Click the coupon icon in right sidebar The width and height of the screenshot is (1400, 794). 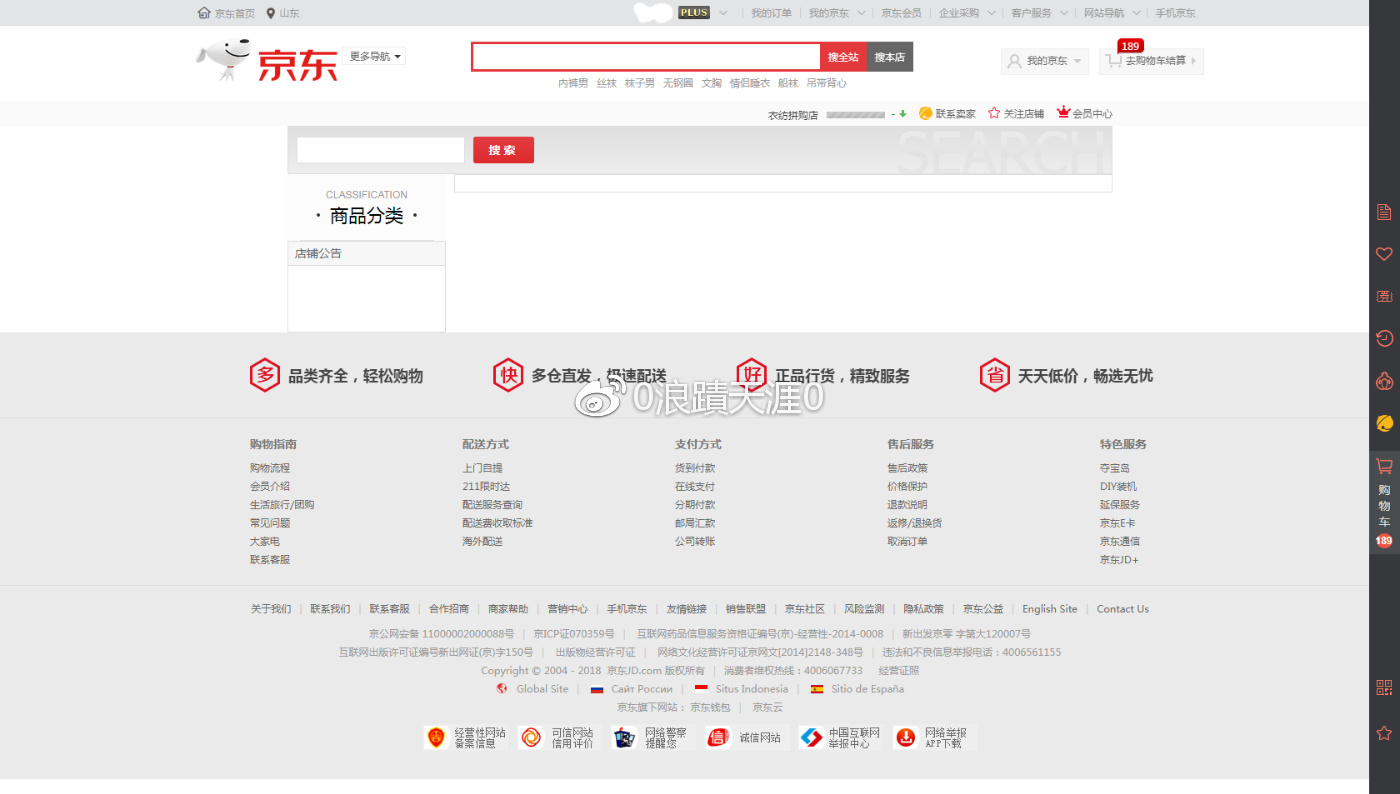[1384, 296]
